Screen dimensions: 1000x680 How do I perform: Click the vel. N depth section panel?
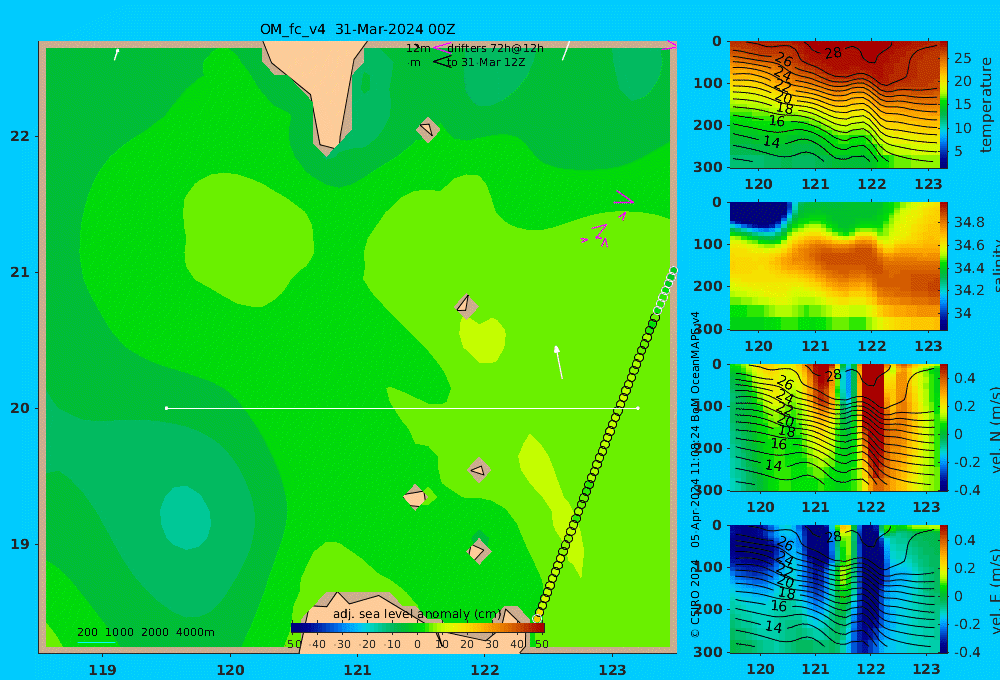pyautogui.click(x=834, y=427)
